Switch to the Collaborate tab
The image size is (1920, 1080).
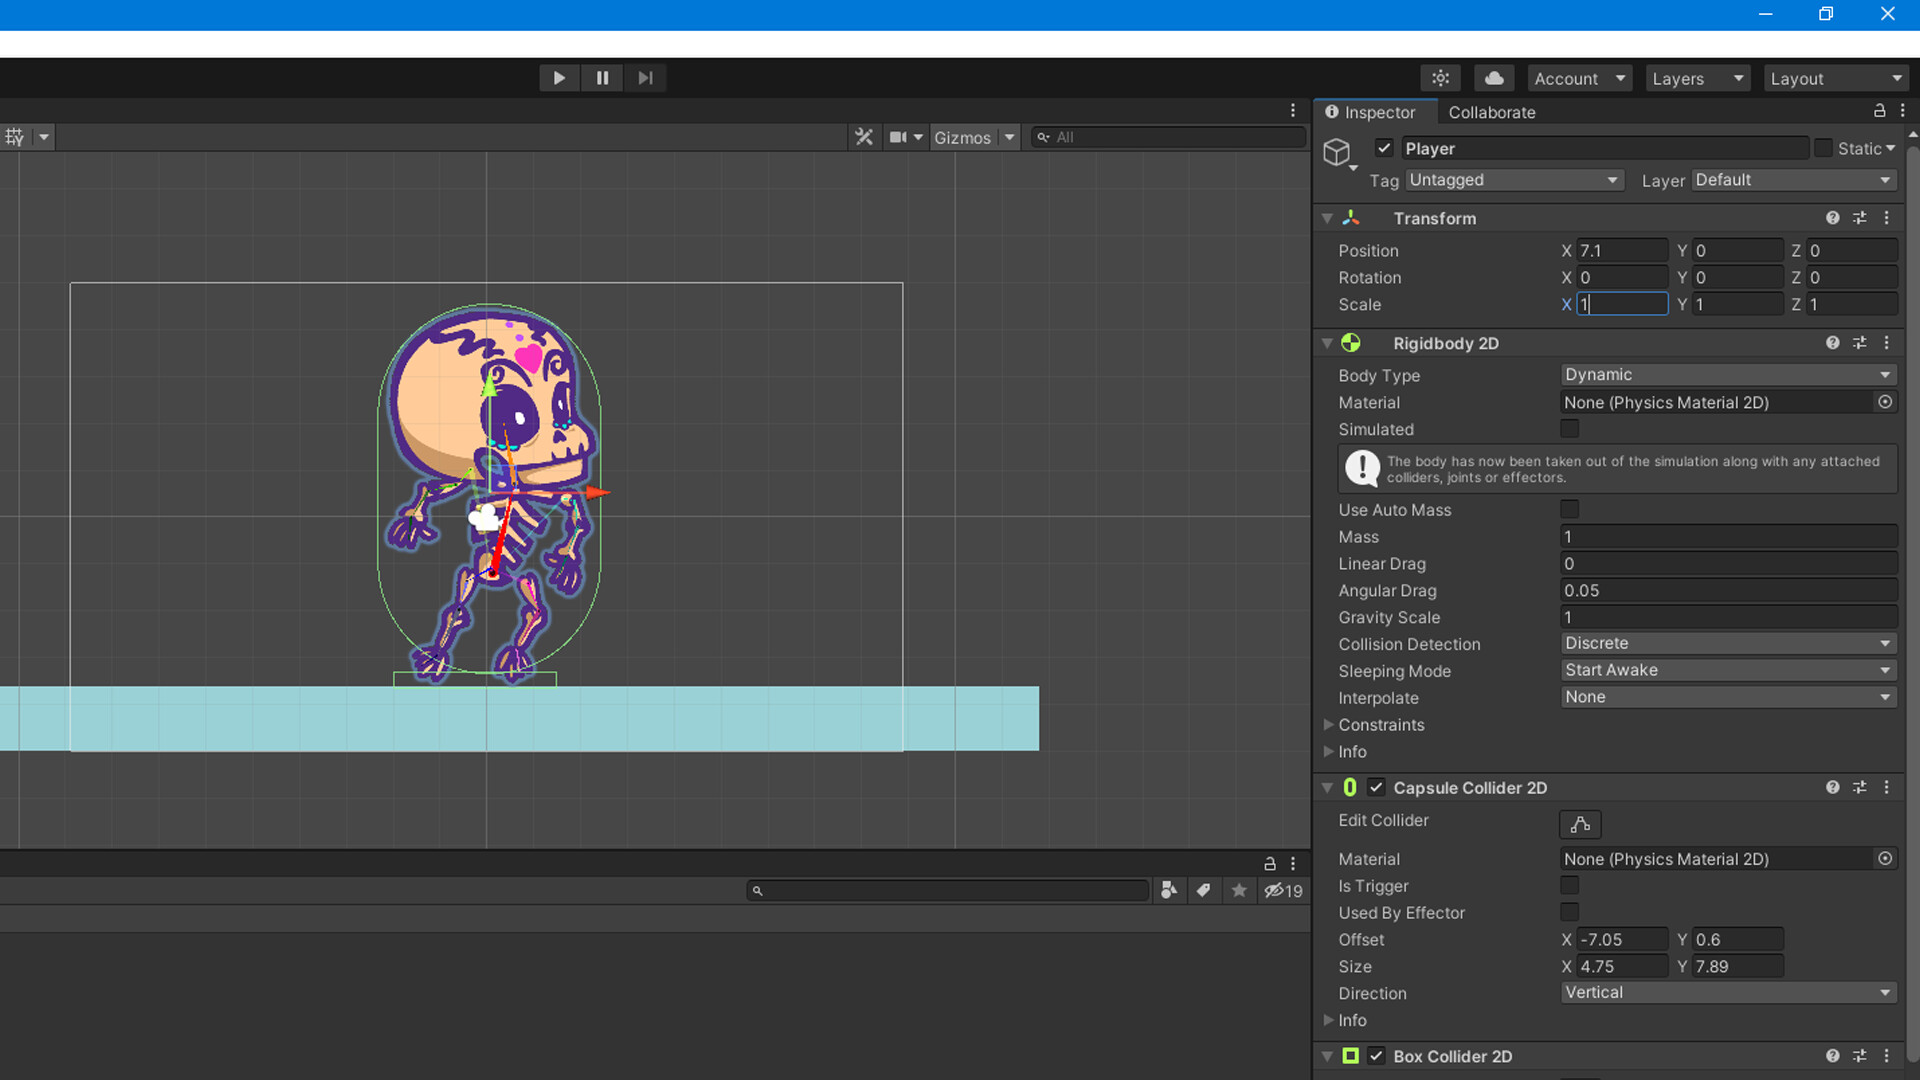tap(1491, 112)
